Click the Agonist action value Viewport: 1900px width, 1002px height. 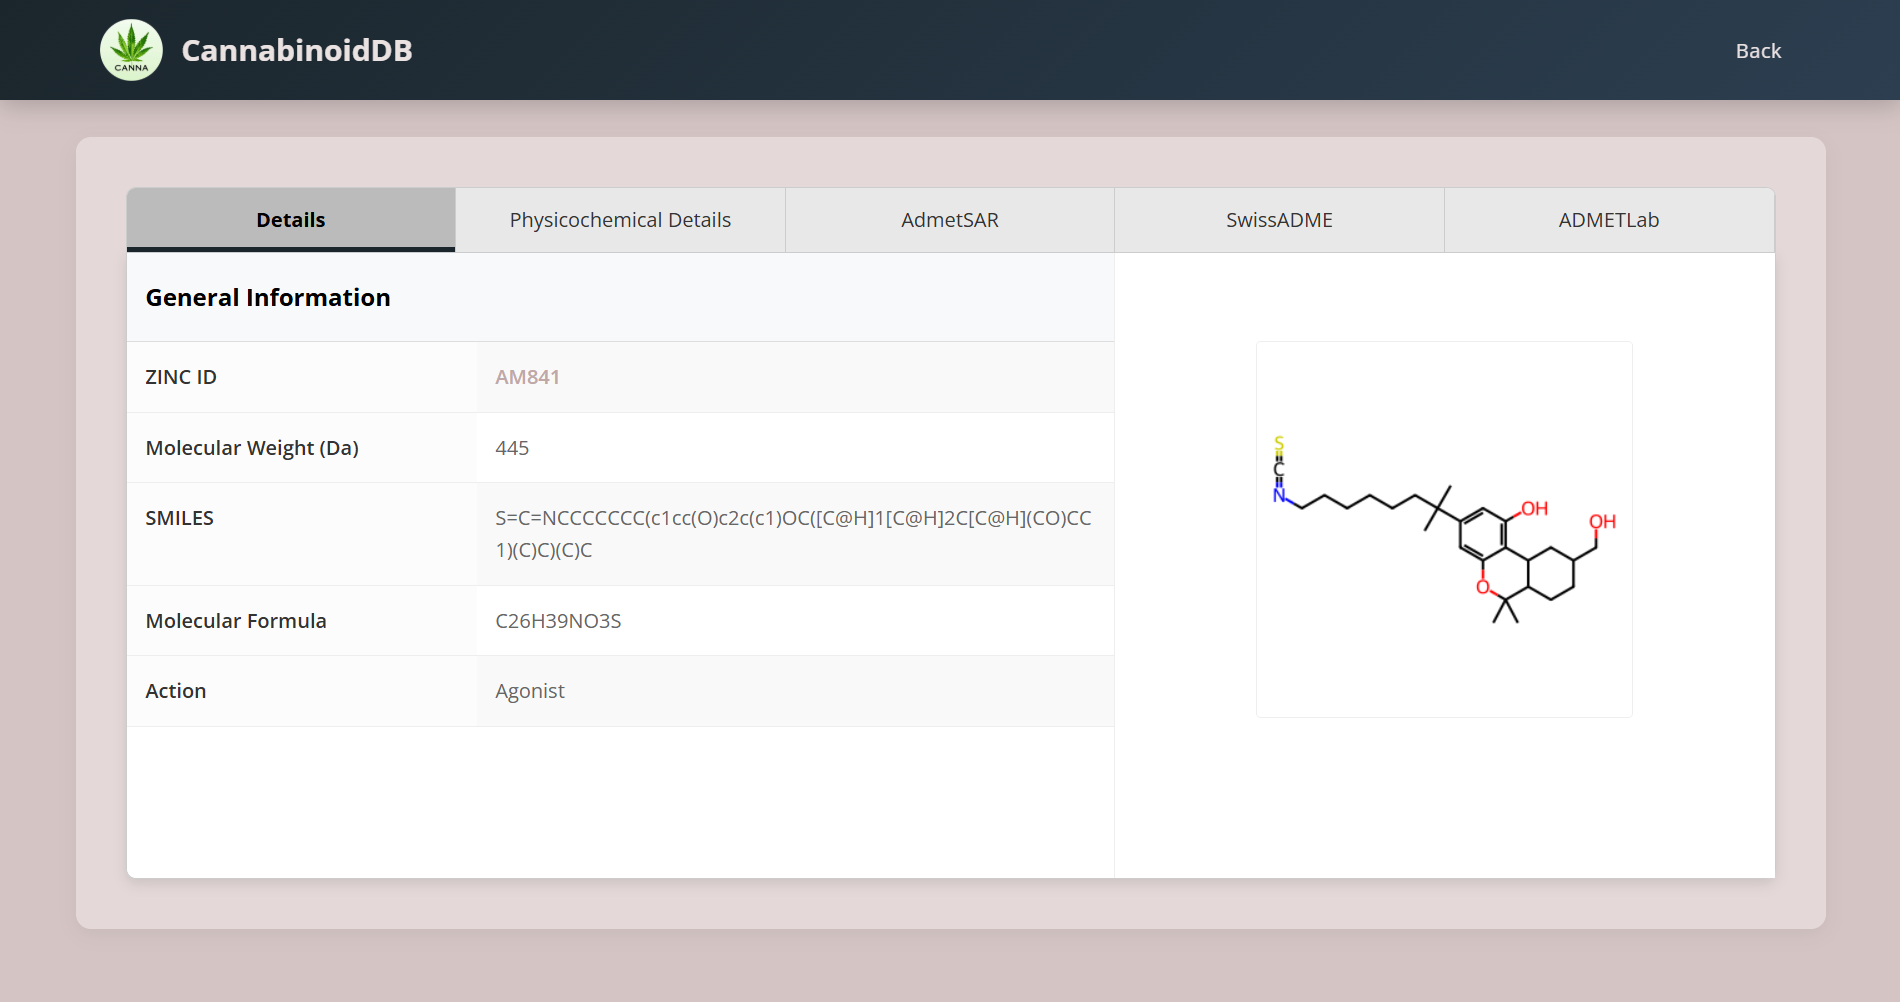[x=529, y=691]
